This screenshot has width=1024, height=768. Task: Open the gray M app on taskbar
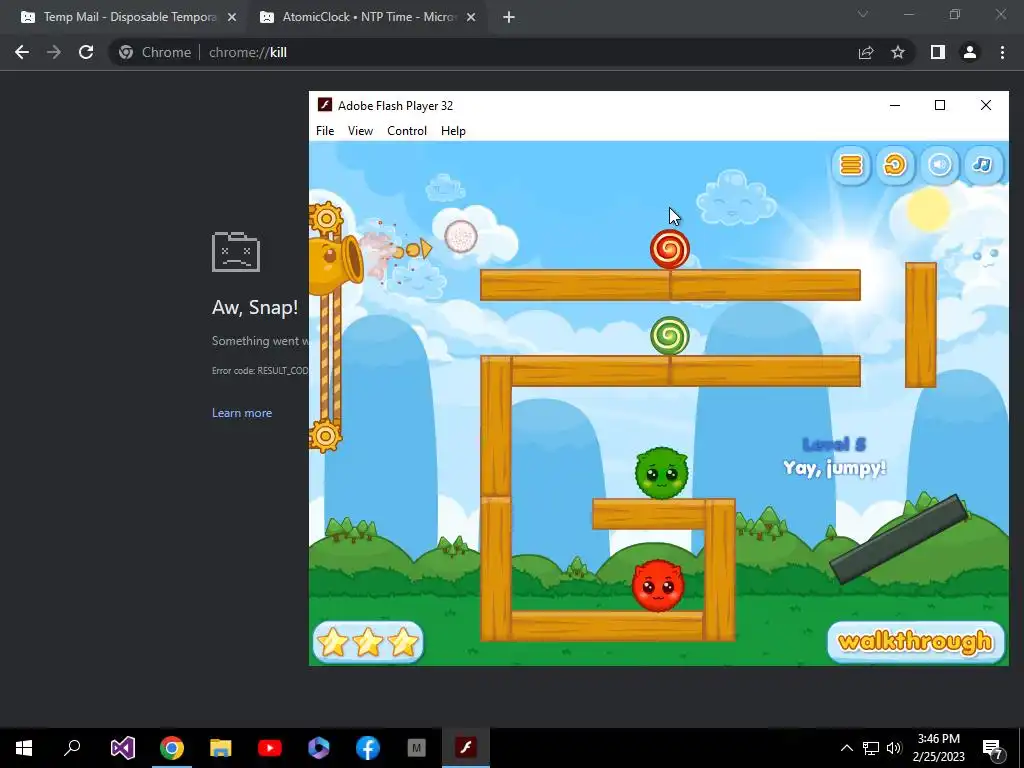(x=417, y=748)
